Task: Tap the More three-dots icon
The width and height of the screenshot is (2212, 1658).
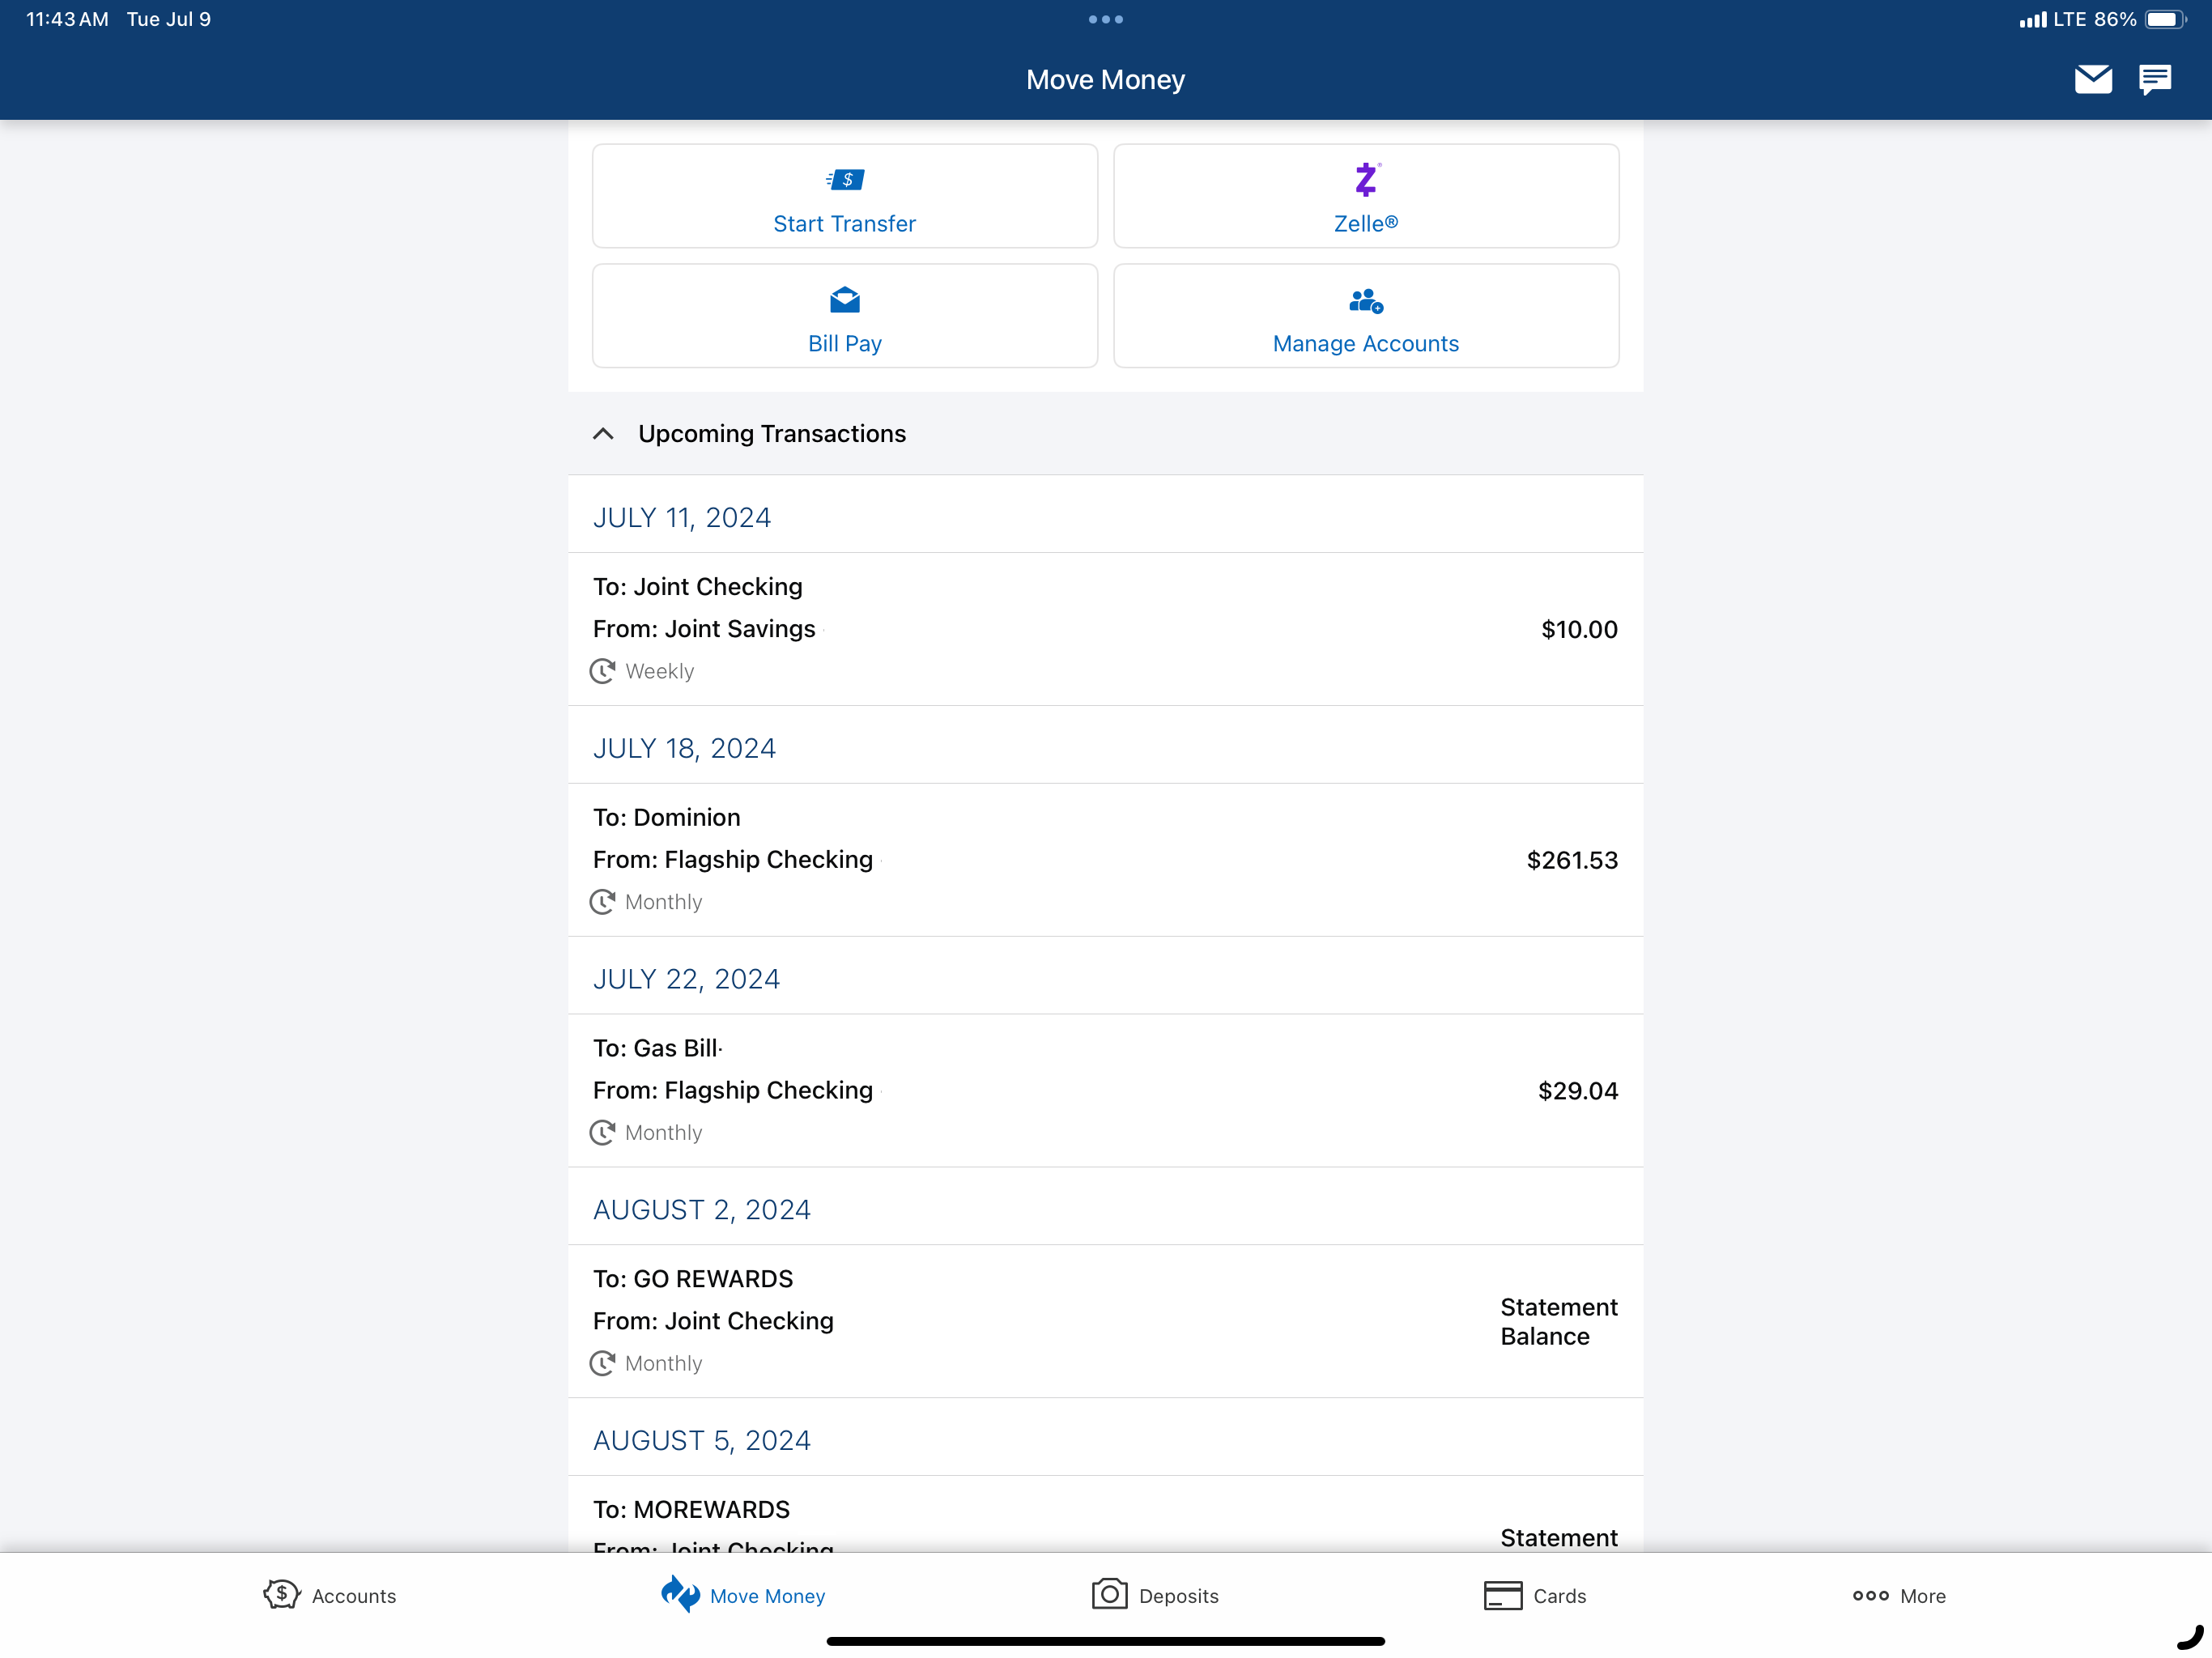Action: pos(1871,1596)
